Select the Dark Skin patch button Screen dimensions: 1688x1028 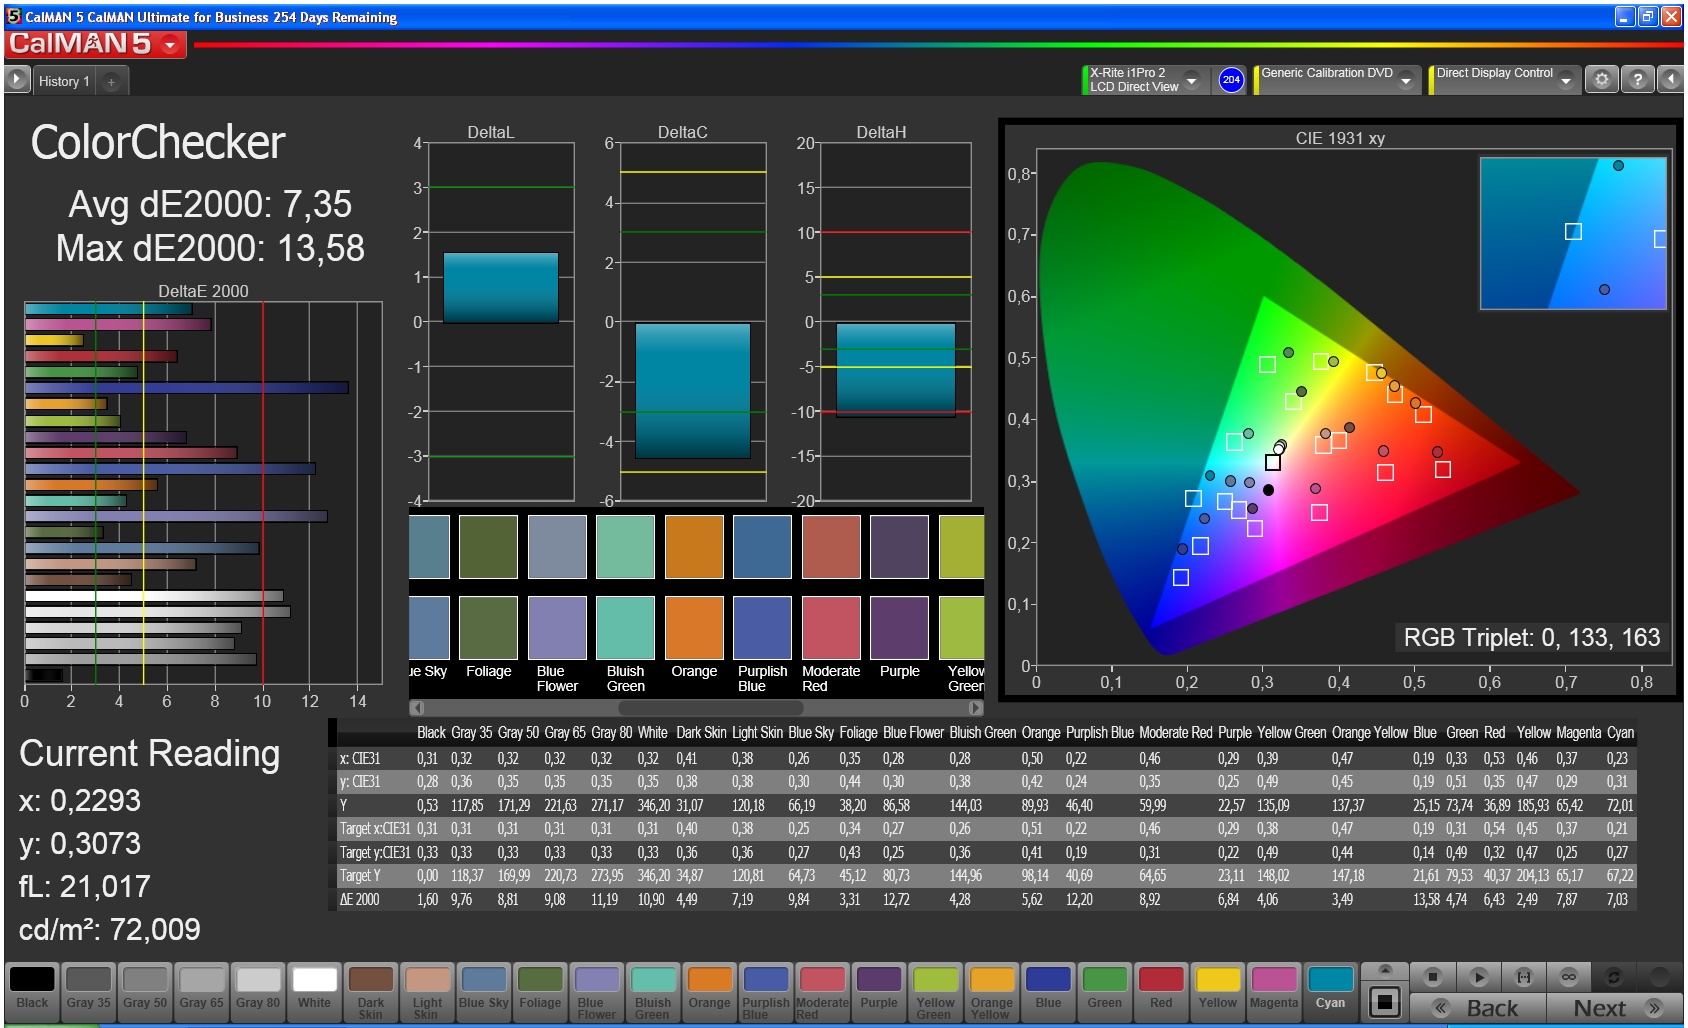tap(371, 992)
